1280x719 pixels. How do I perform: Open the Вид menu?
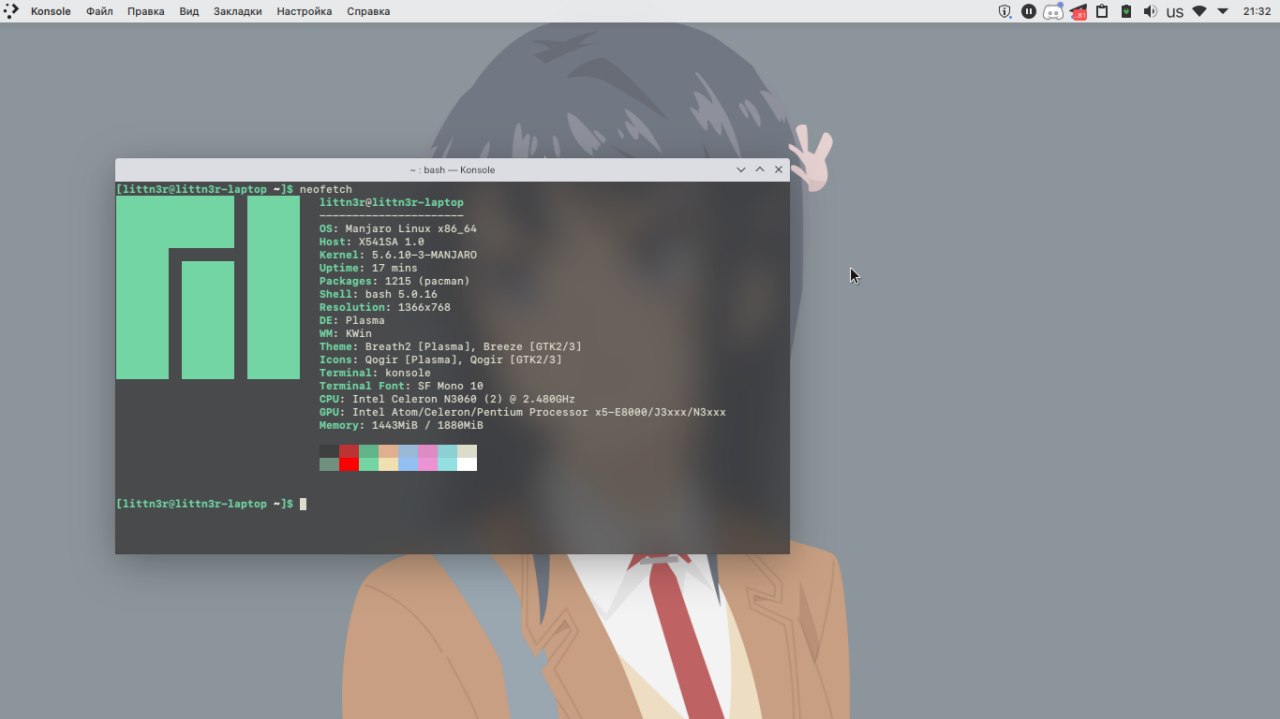(x=189, y=12)
